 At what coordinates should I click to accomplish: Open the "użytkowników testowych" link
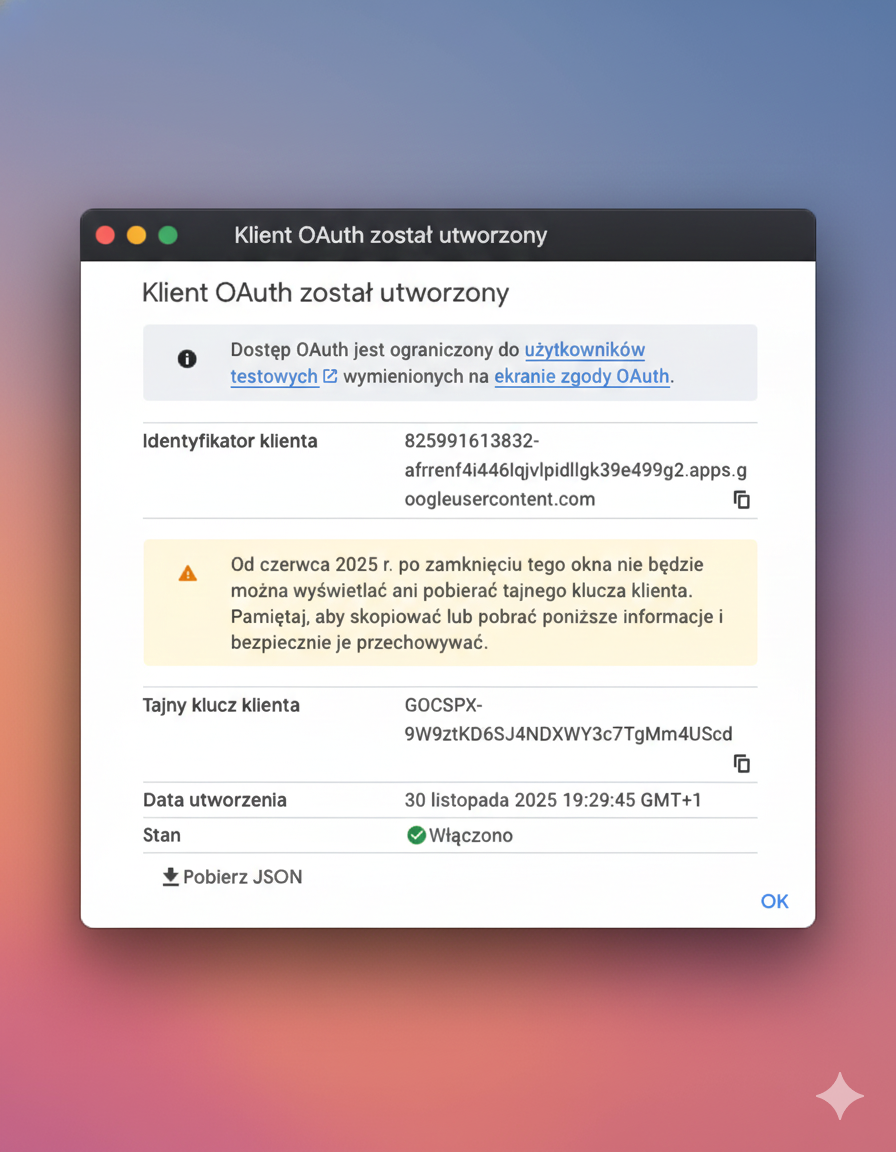[x=584, y=350]
